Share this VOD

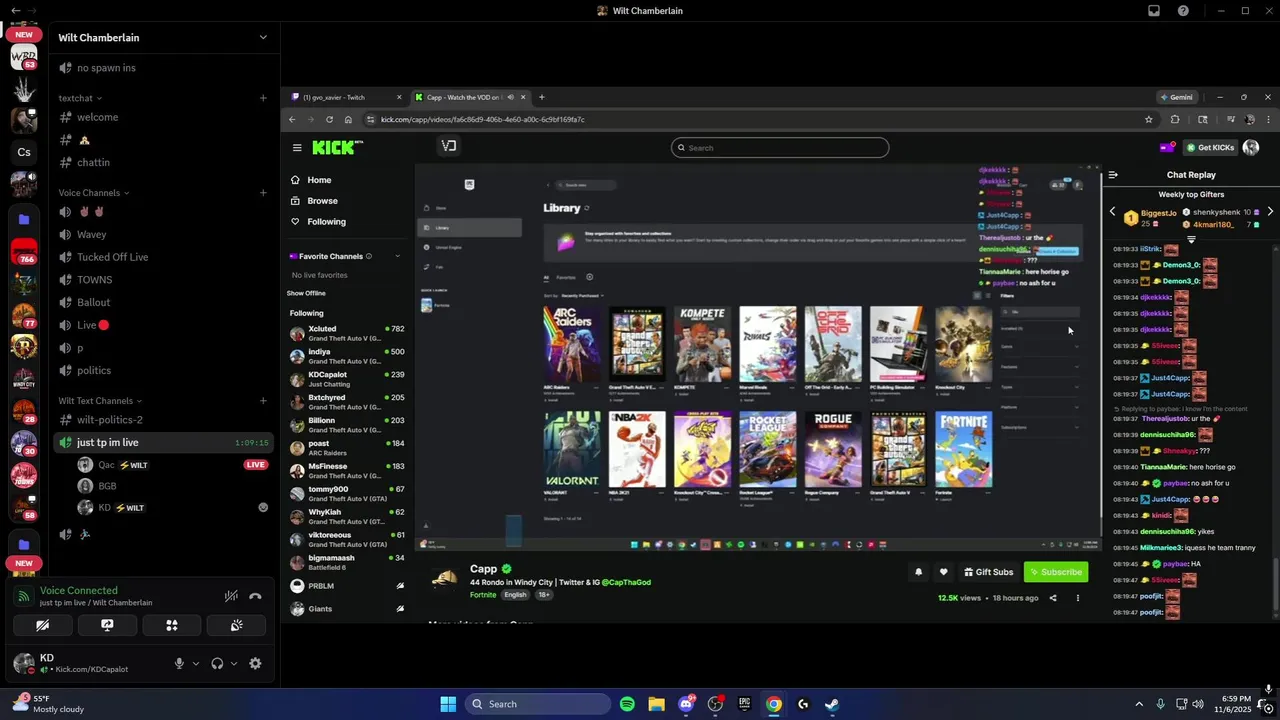pyautogui.click(x=1052, y=598)
